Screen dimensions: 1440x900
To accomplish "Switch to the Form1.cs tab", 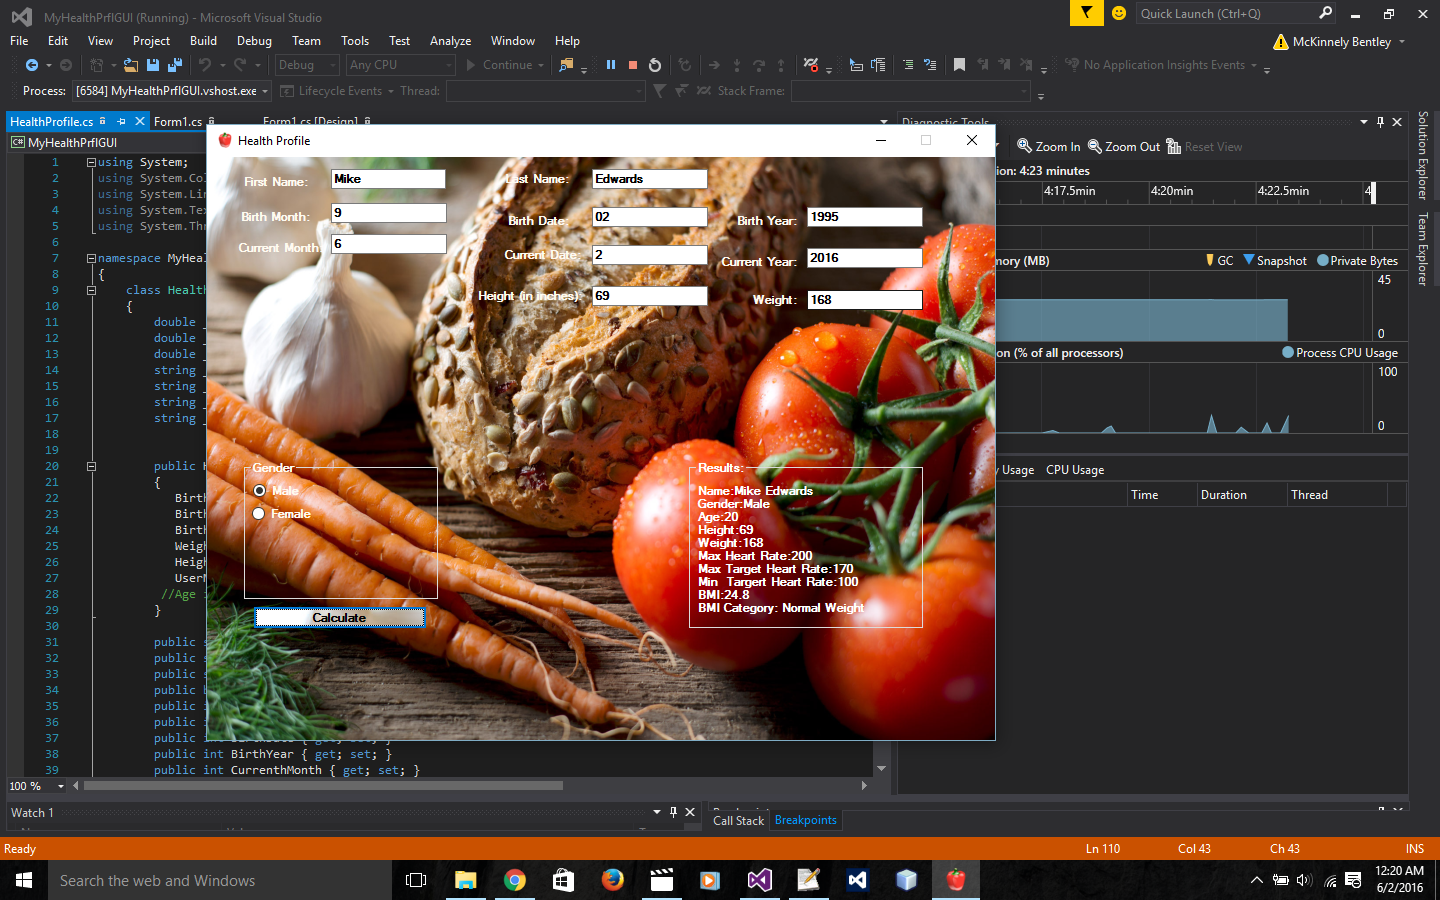I will pos(177,122).
